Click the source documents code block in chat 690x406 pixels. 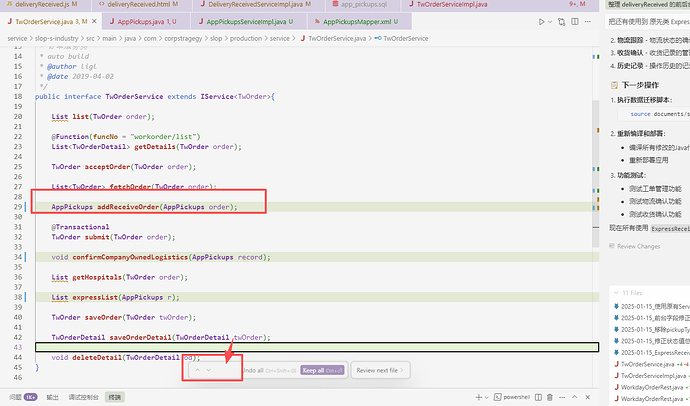pos(653,114)
